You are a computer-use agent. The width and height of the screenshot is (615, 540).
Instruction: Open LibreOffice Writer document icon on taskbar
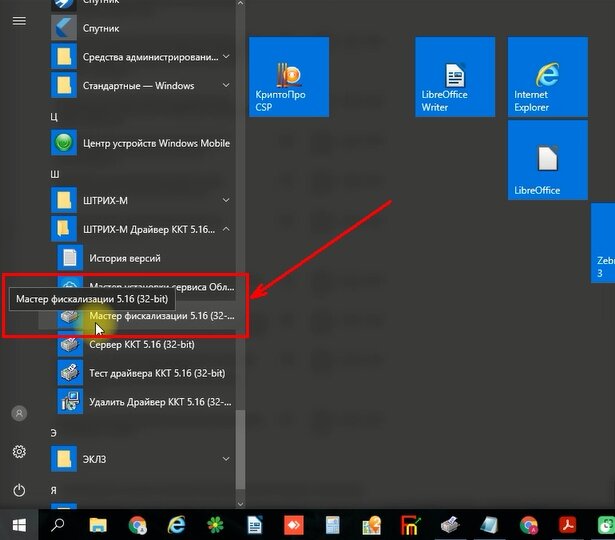click(255, 525)
